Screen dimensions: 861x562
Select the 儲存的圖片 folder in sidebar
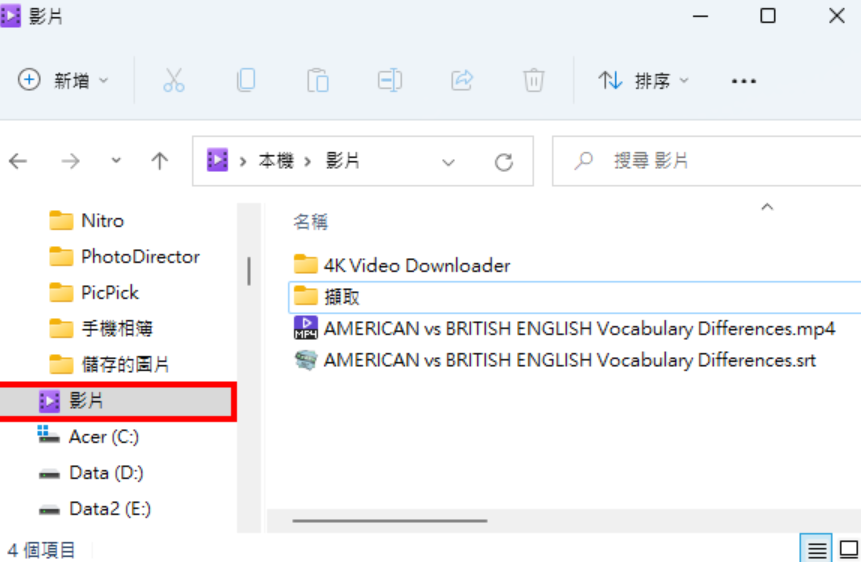pos(109,364)
